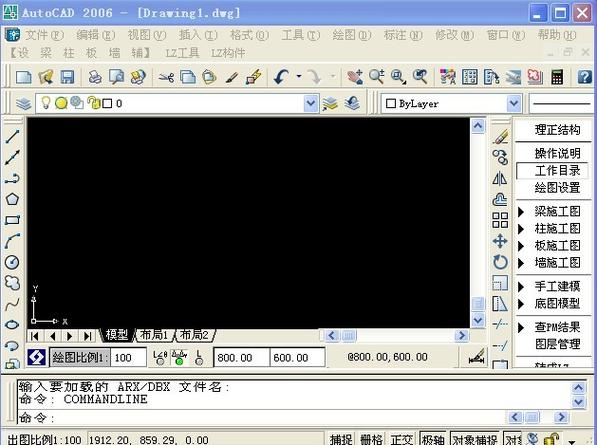
Task: Switch to the 布局2 tab
Action: (194, 335)
